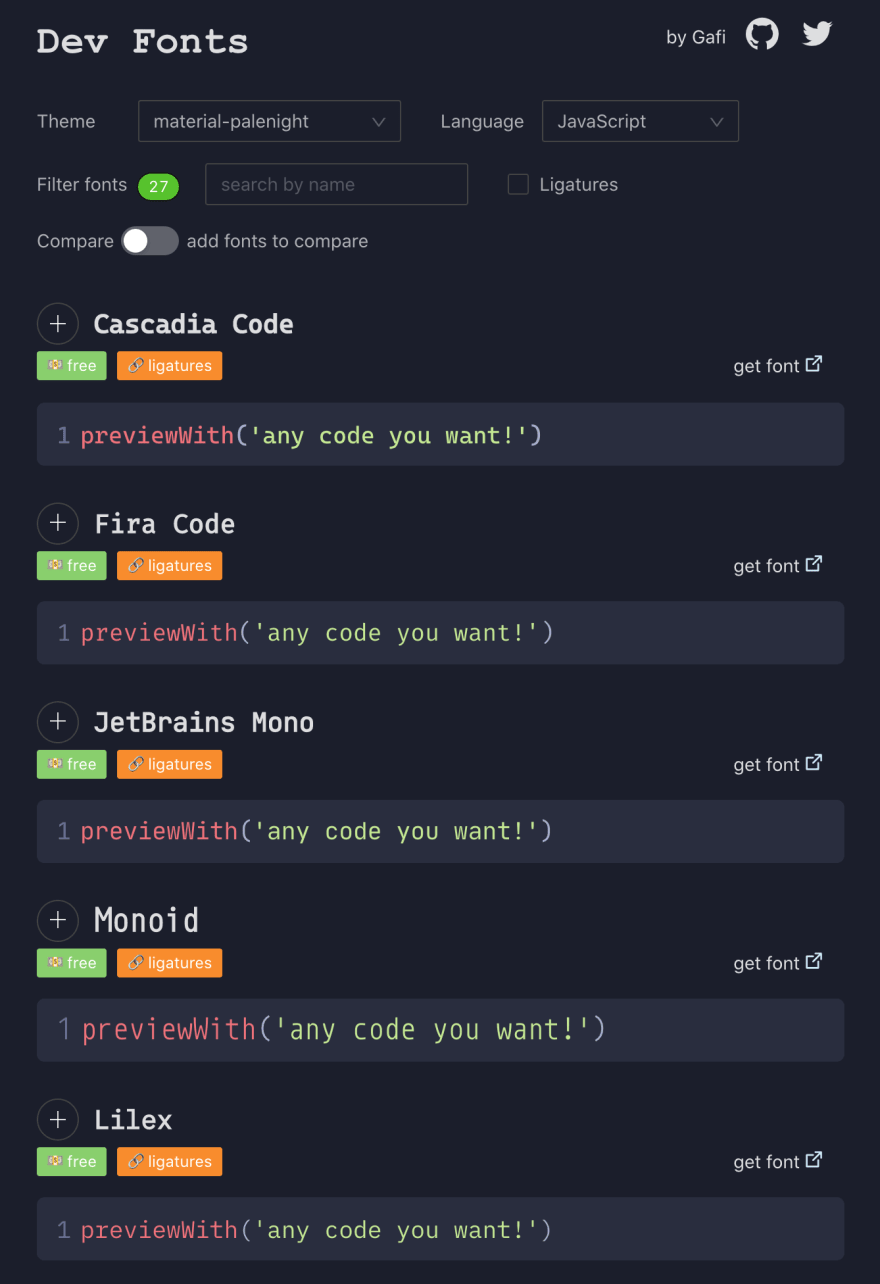Open the material-palenight theme dropdown
Viewport: 880px width, 1284px height.
coord(269,121)
